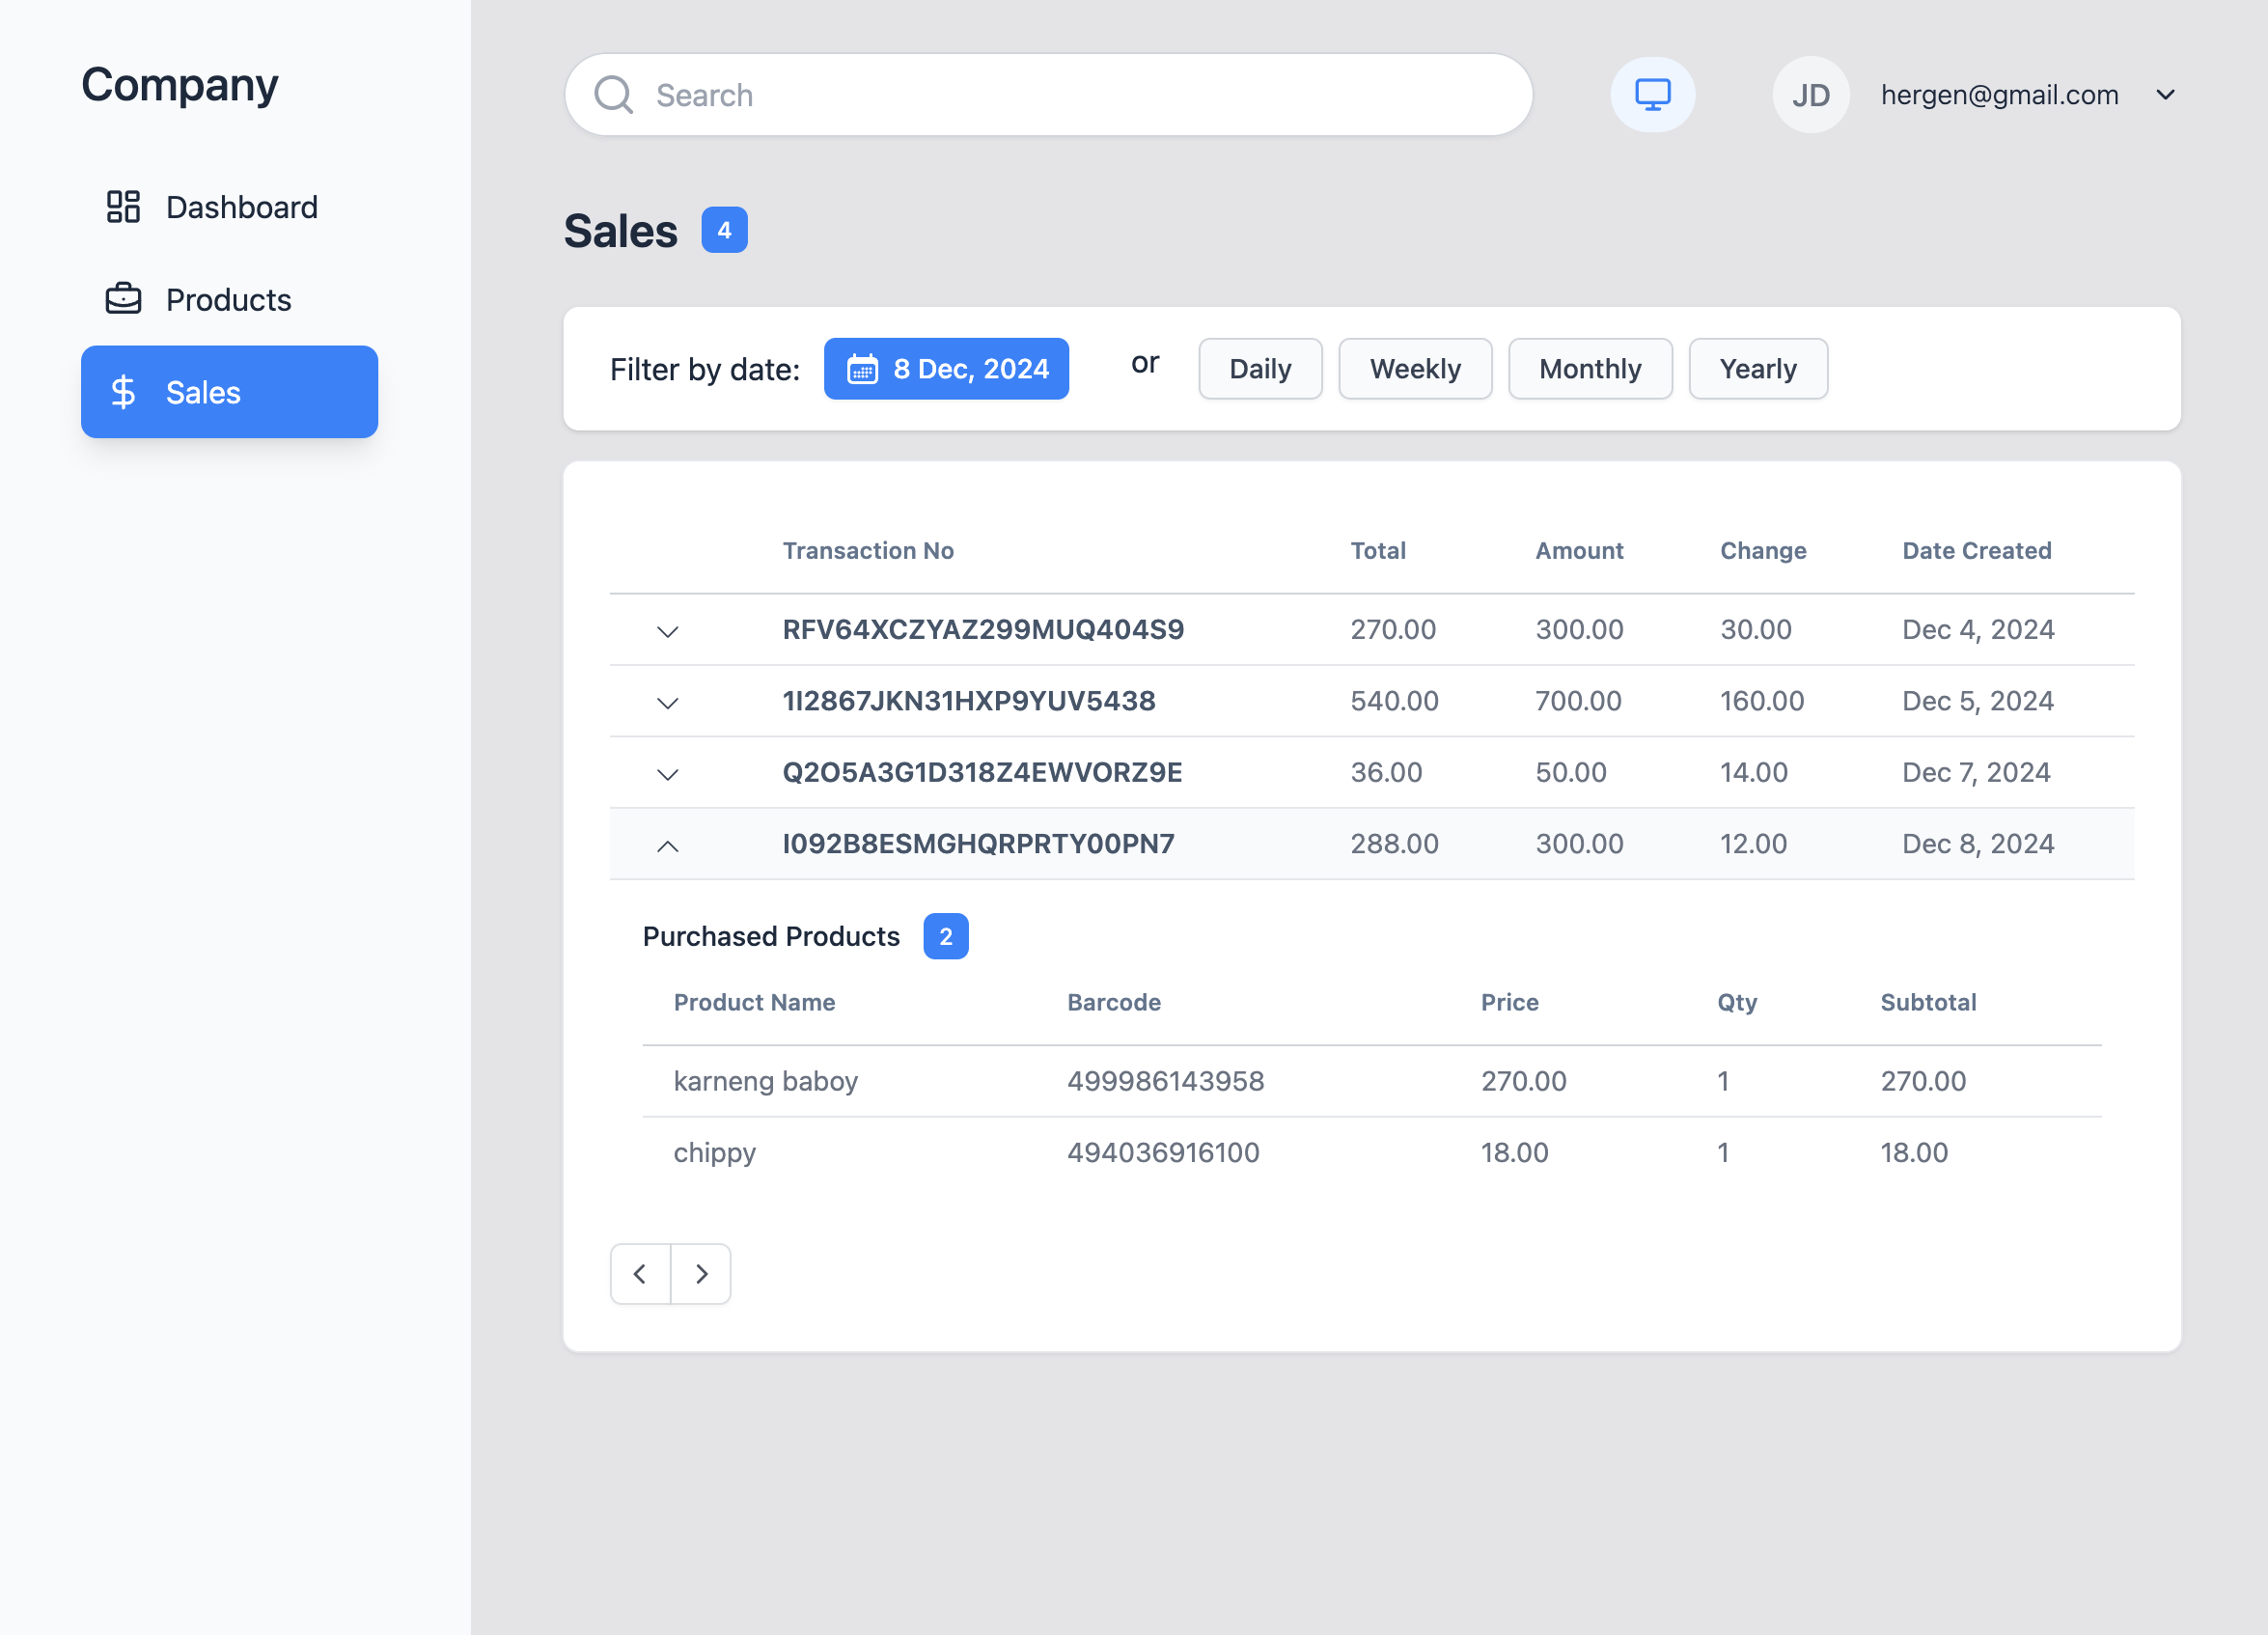The image size is (2268, 1635).
Task: Collapse transaction I092B8ESMGHQRPRTY00PN7 row
Action: pyautogui.click(x=667, y=846)
